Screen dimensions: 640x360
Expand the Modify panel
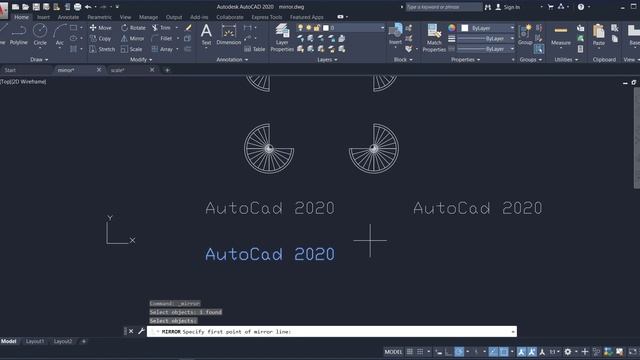coord(141,60)
